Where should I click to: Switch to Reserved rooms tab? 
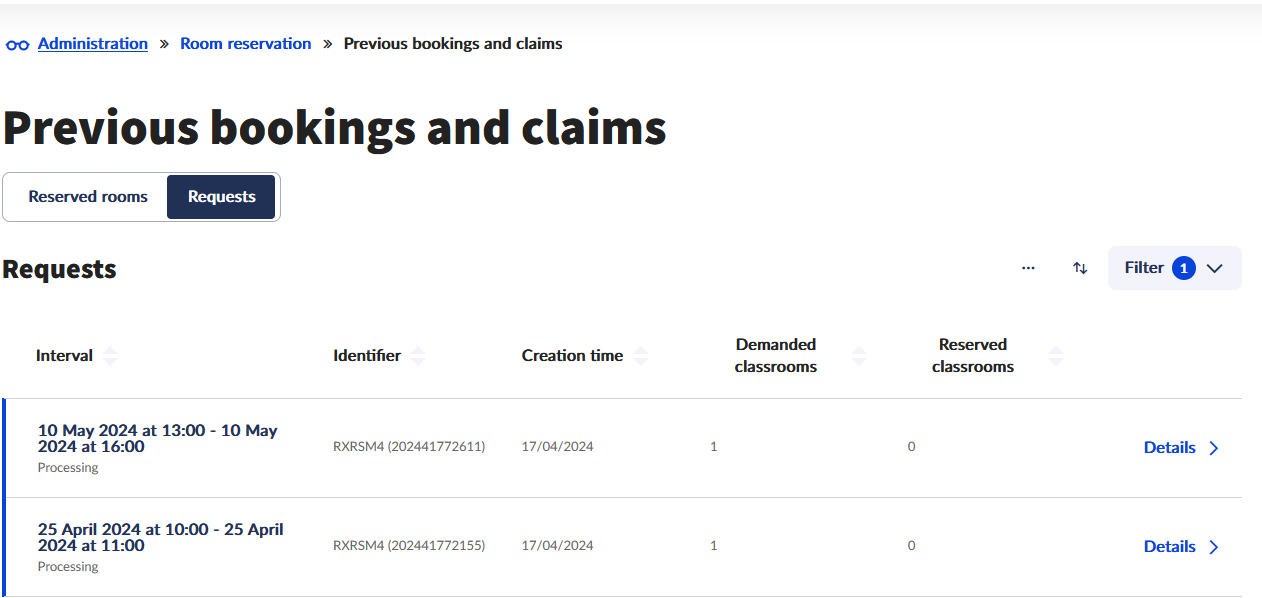(x=88, y=196)
